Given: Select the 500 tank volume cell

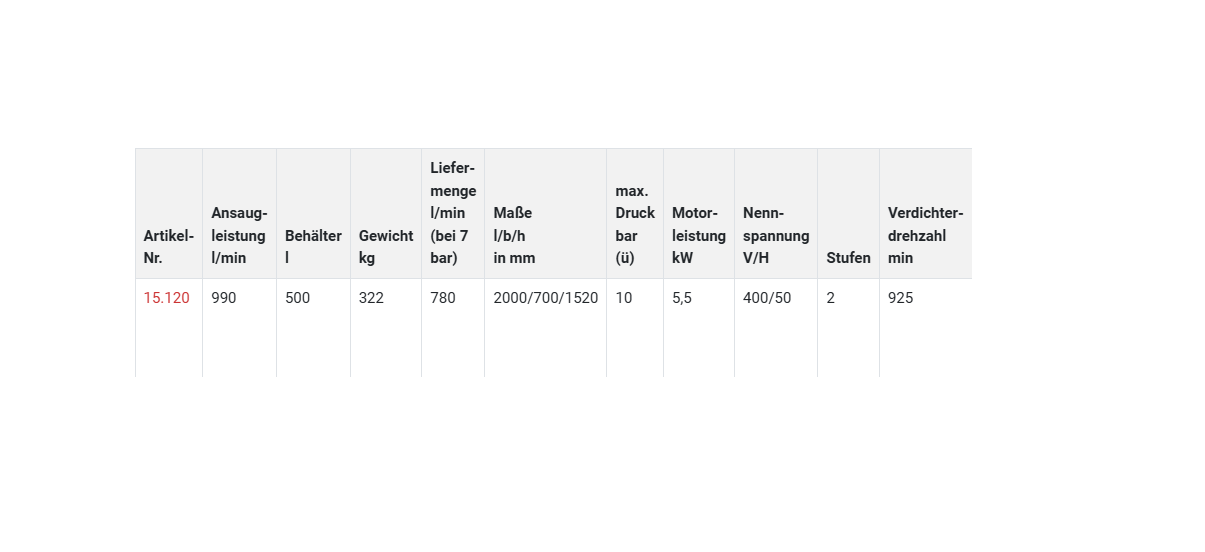Looking at the screenshot, I should [297, 298].
